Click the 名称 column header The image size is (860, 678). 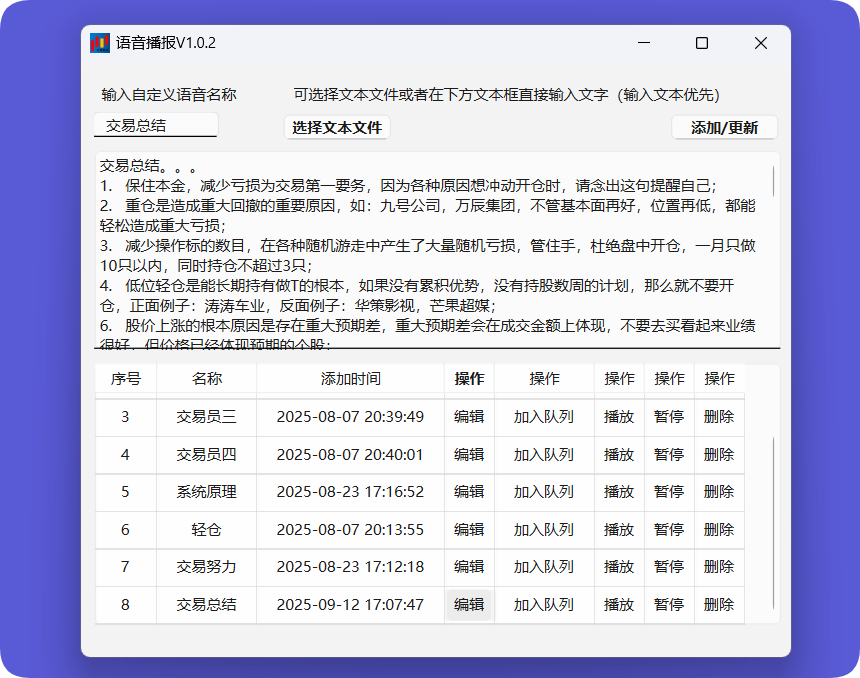207,379
